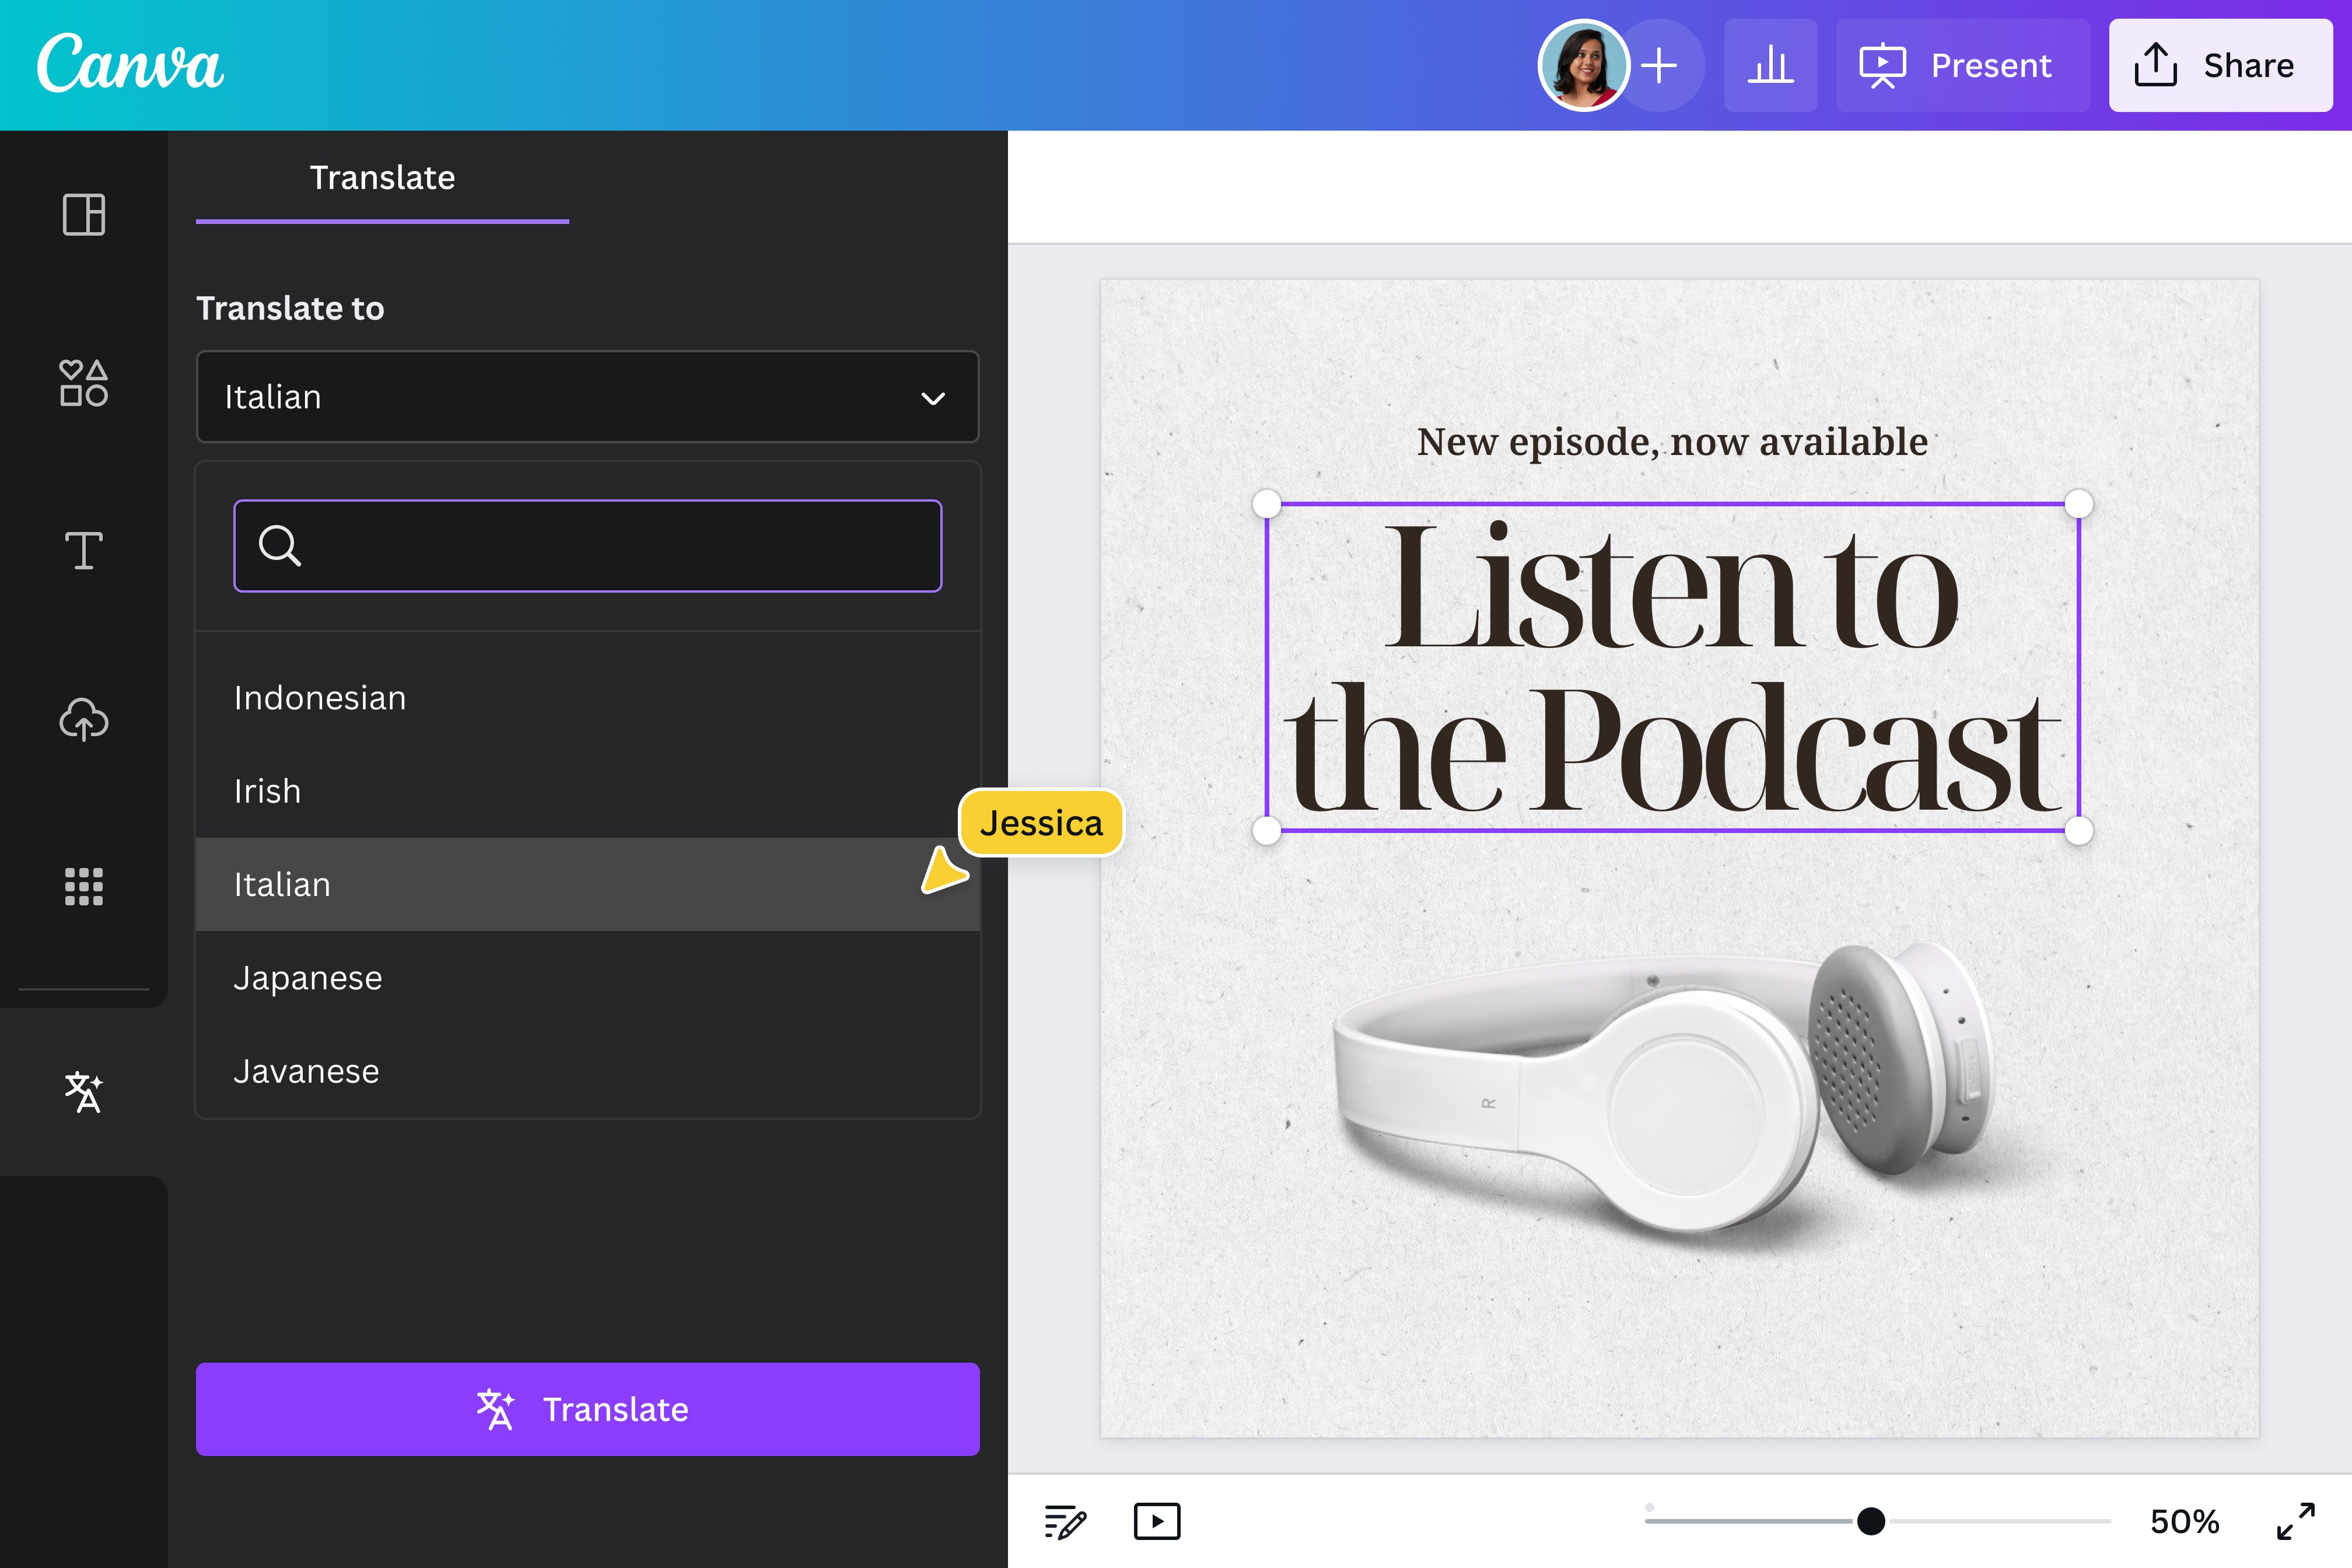
Task: Open the Design templates panel
Action: point(84,215)
